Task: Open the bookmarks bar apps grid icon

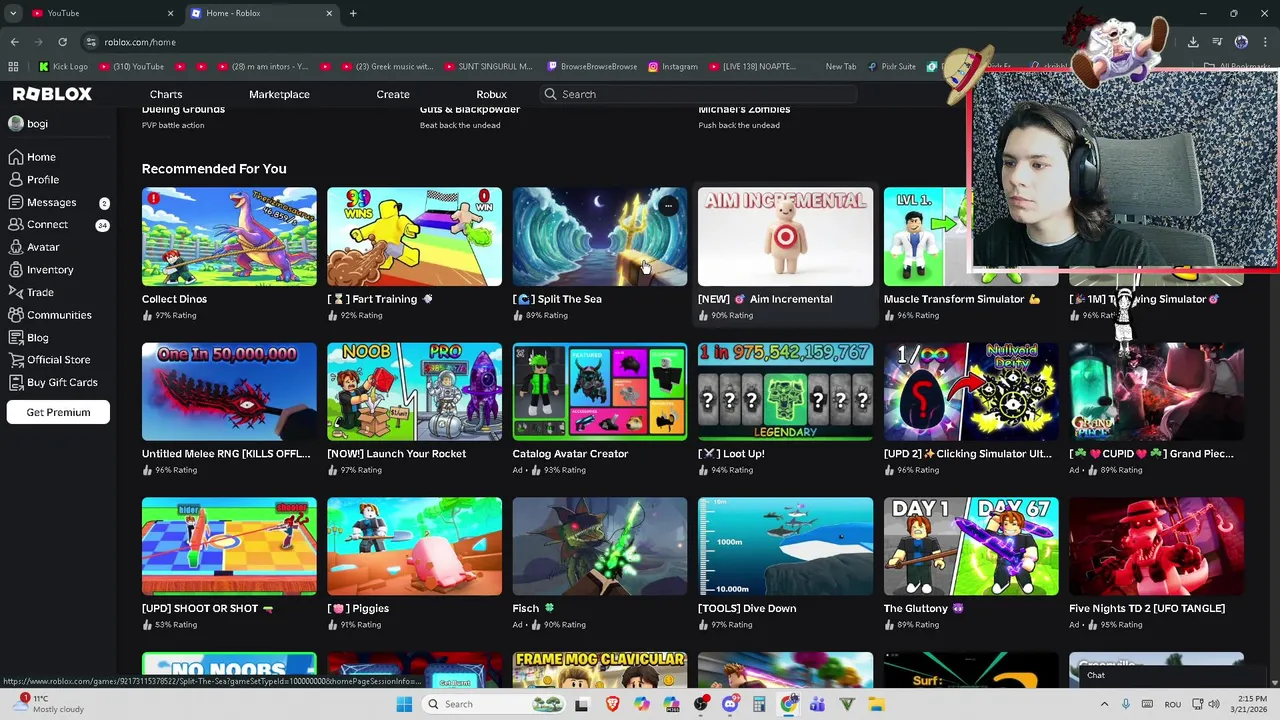Action: coord(13,67)
